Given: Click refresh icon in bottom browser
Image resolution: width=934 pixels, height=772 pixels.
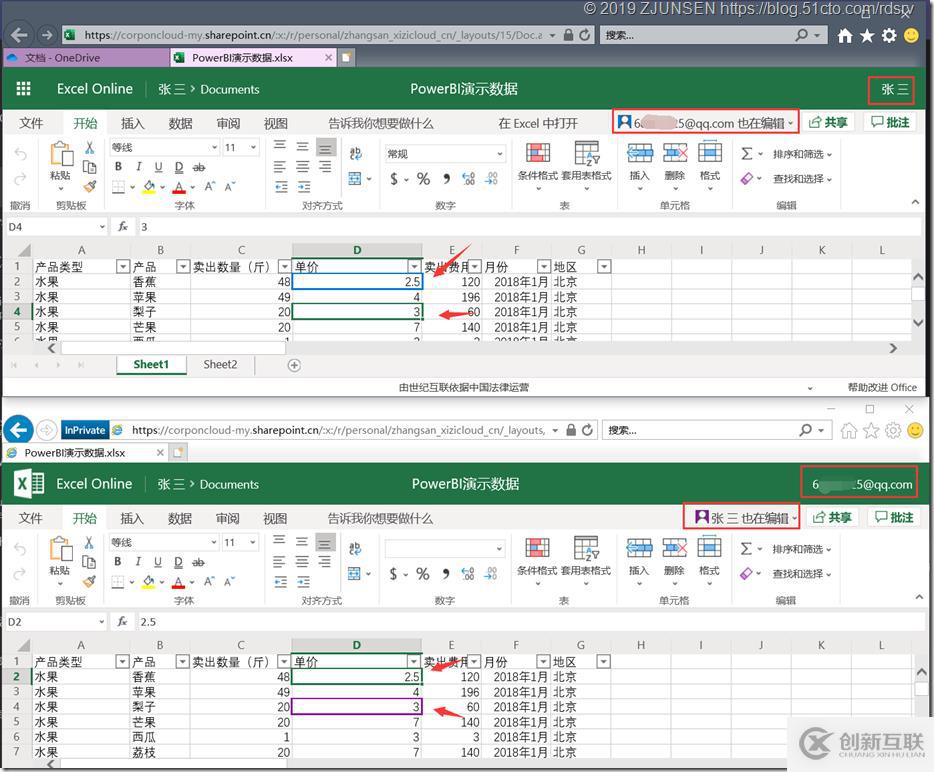Looking at the screenshot, I should coord(587,430).
